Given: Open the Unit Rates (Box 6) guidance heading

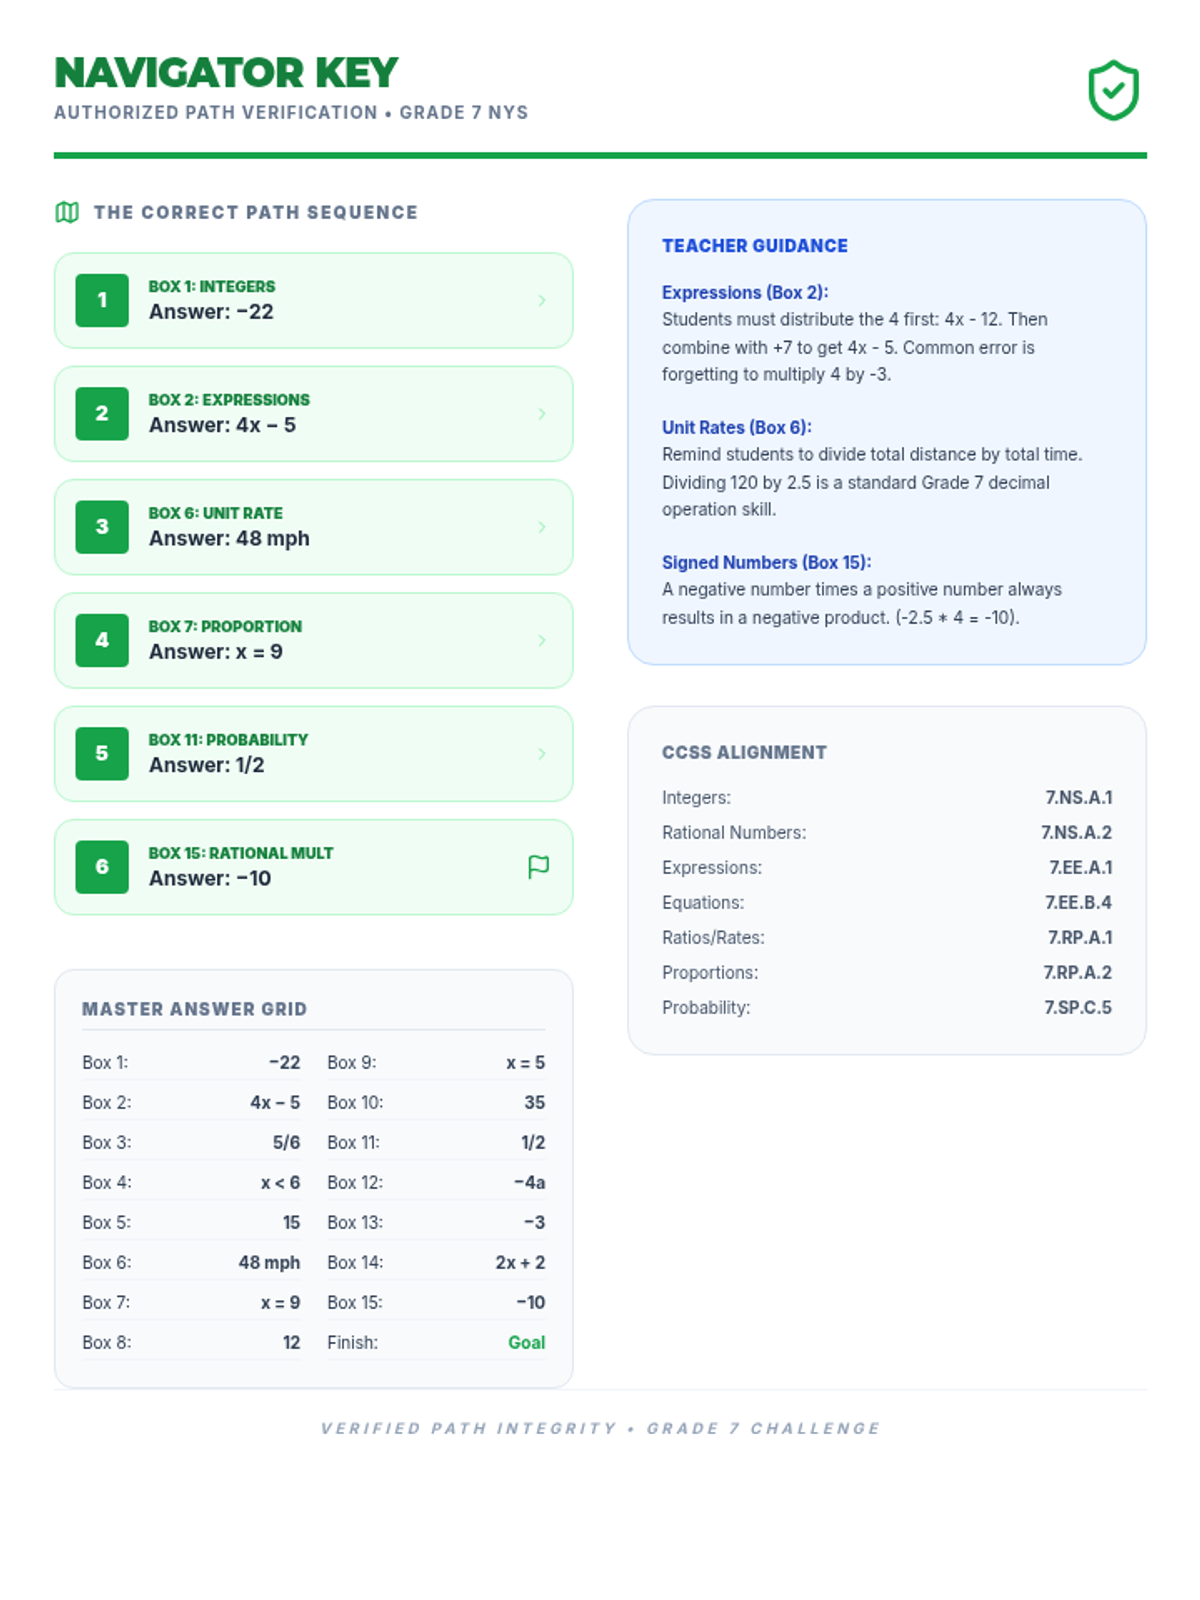Looking at the screenshot, I should pos(736,427).
